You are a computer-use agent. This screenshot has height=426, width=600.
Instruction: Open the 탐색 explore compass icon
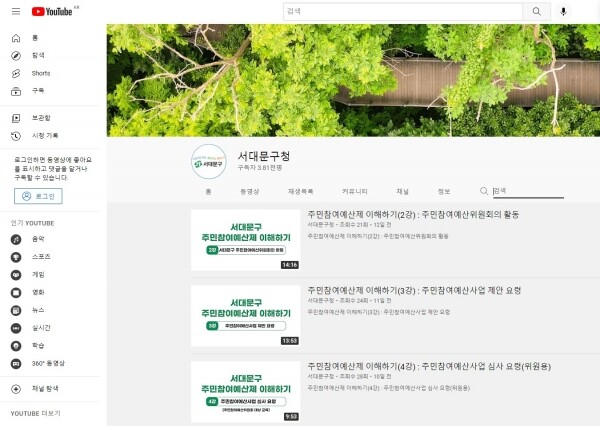[x=16, y=56]
